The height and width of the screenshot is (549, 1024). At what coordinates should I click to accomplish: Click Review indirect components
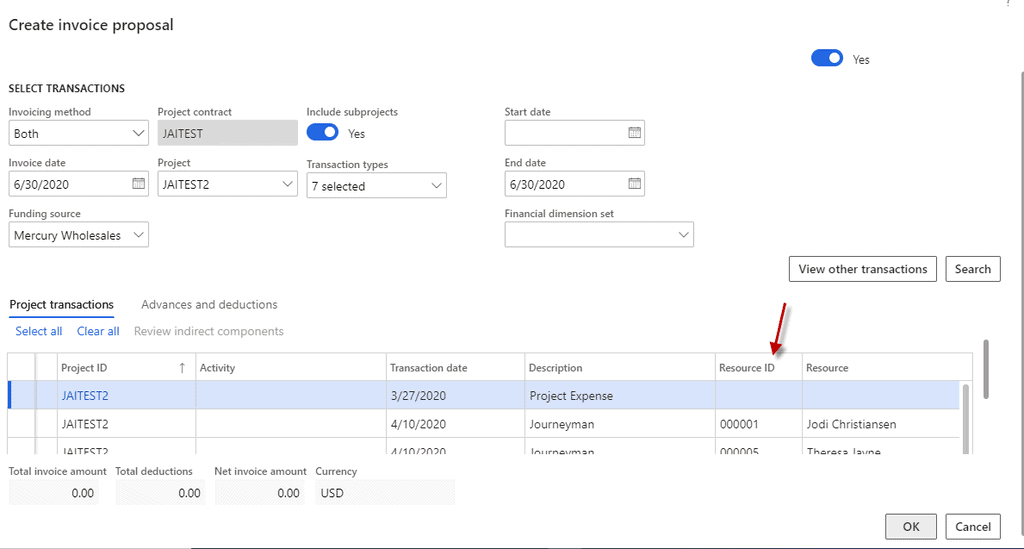click(x=208, y=332)
